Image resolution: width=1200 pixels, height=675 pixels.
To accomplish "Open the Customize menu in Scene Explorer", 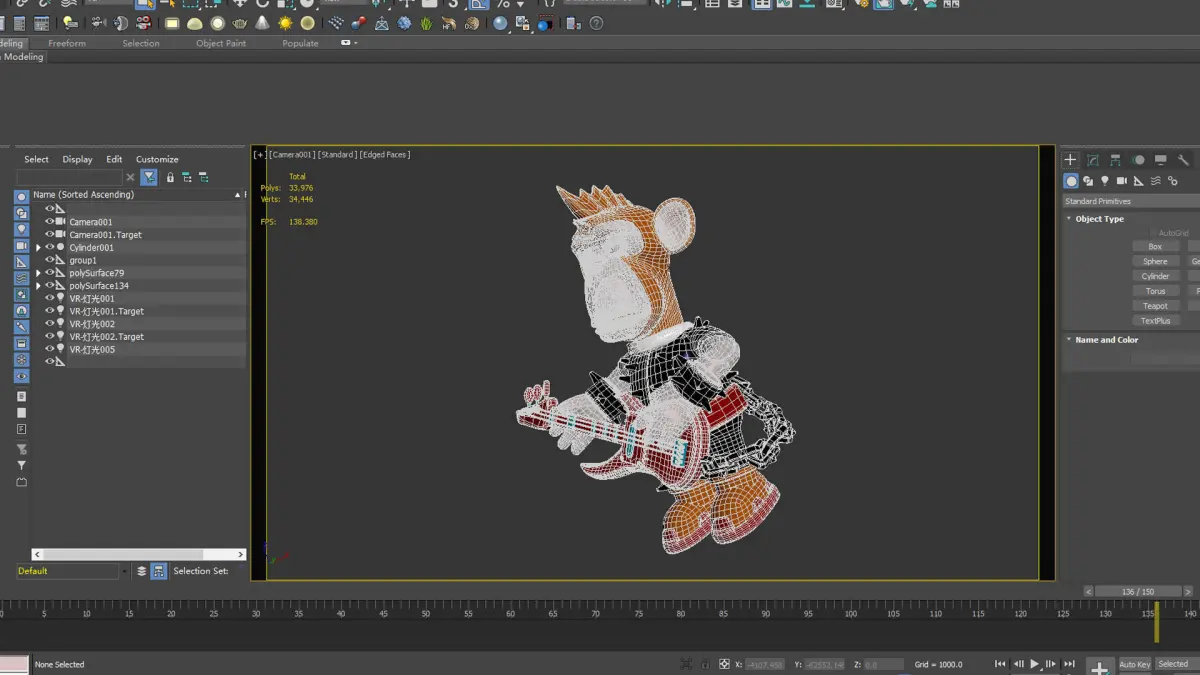I will pos(157,159).
